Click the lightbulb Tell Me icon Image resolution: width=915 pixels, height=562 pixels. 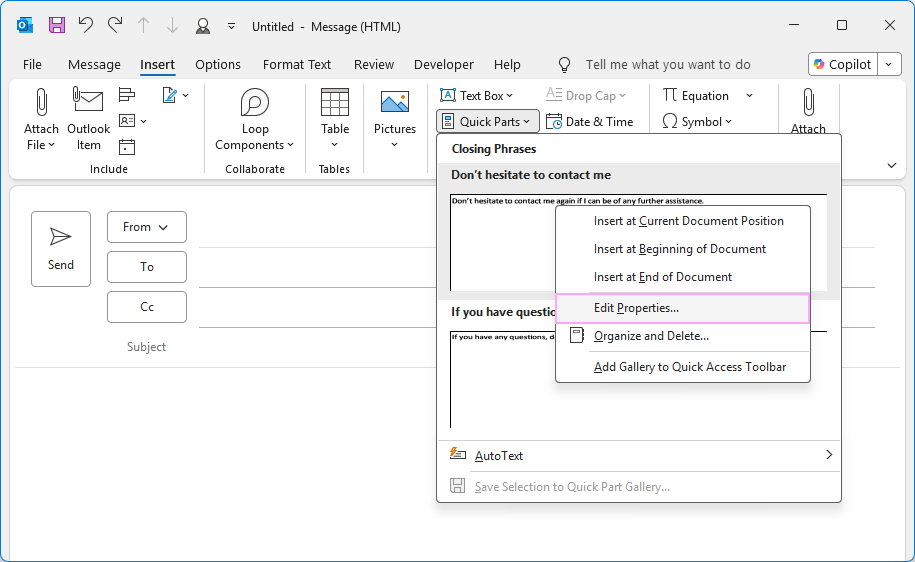click(564, 65)
